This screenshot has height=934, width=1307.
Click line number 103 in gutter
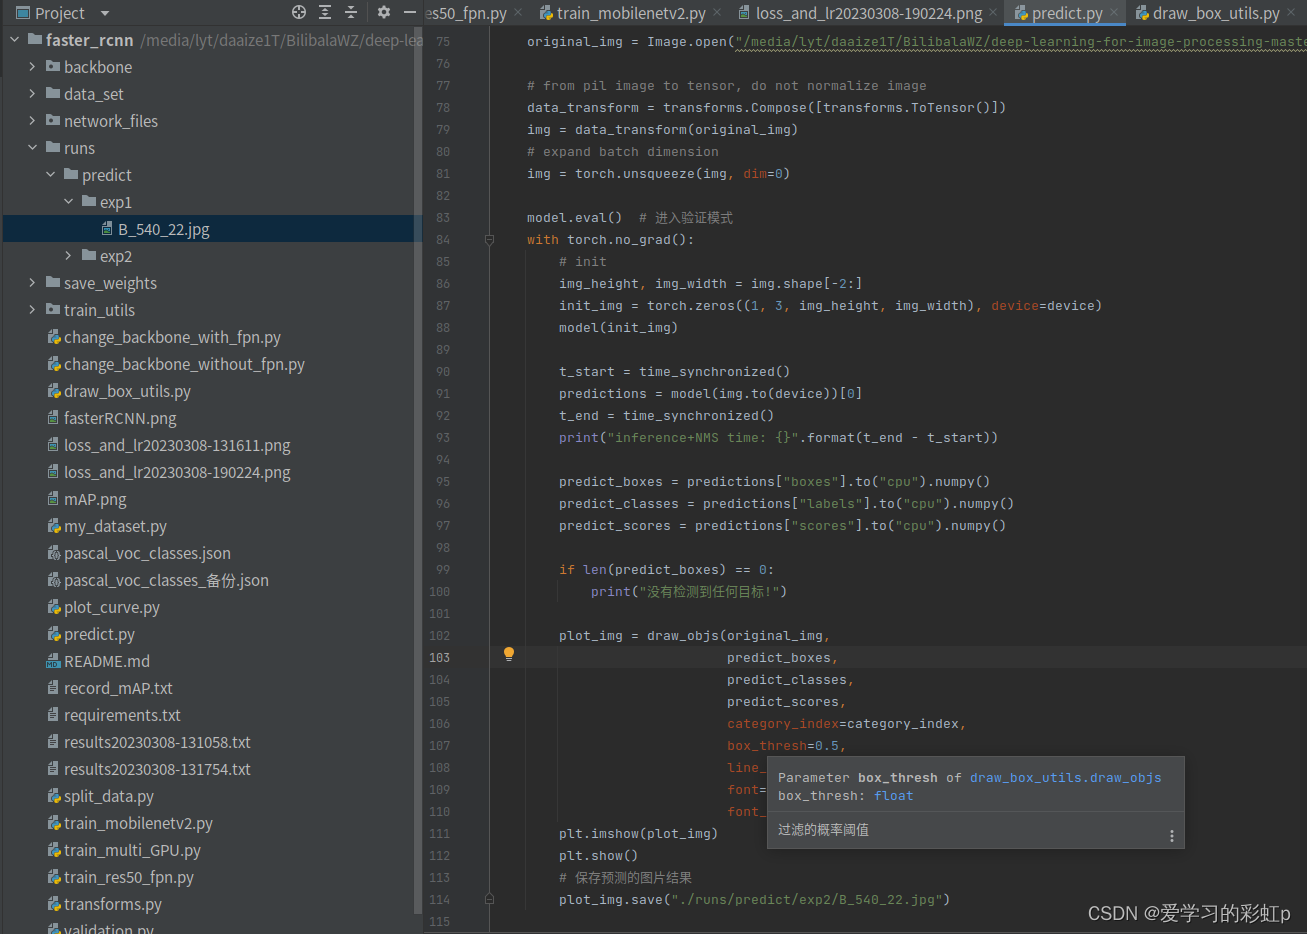pyautogui.click(x=440, y=657)
